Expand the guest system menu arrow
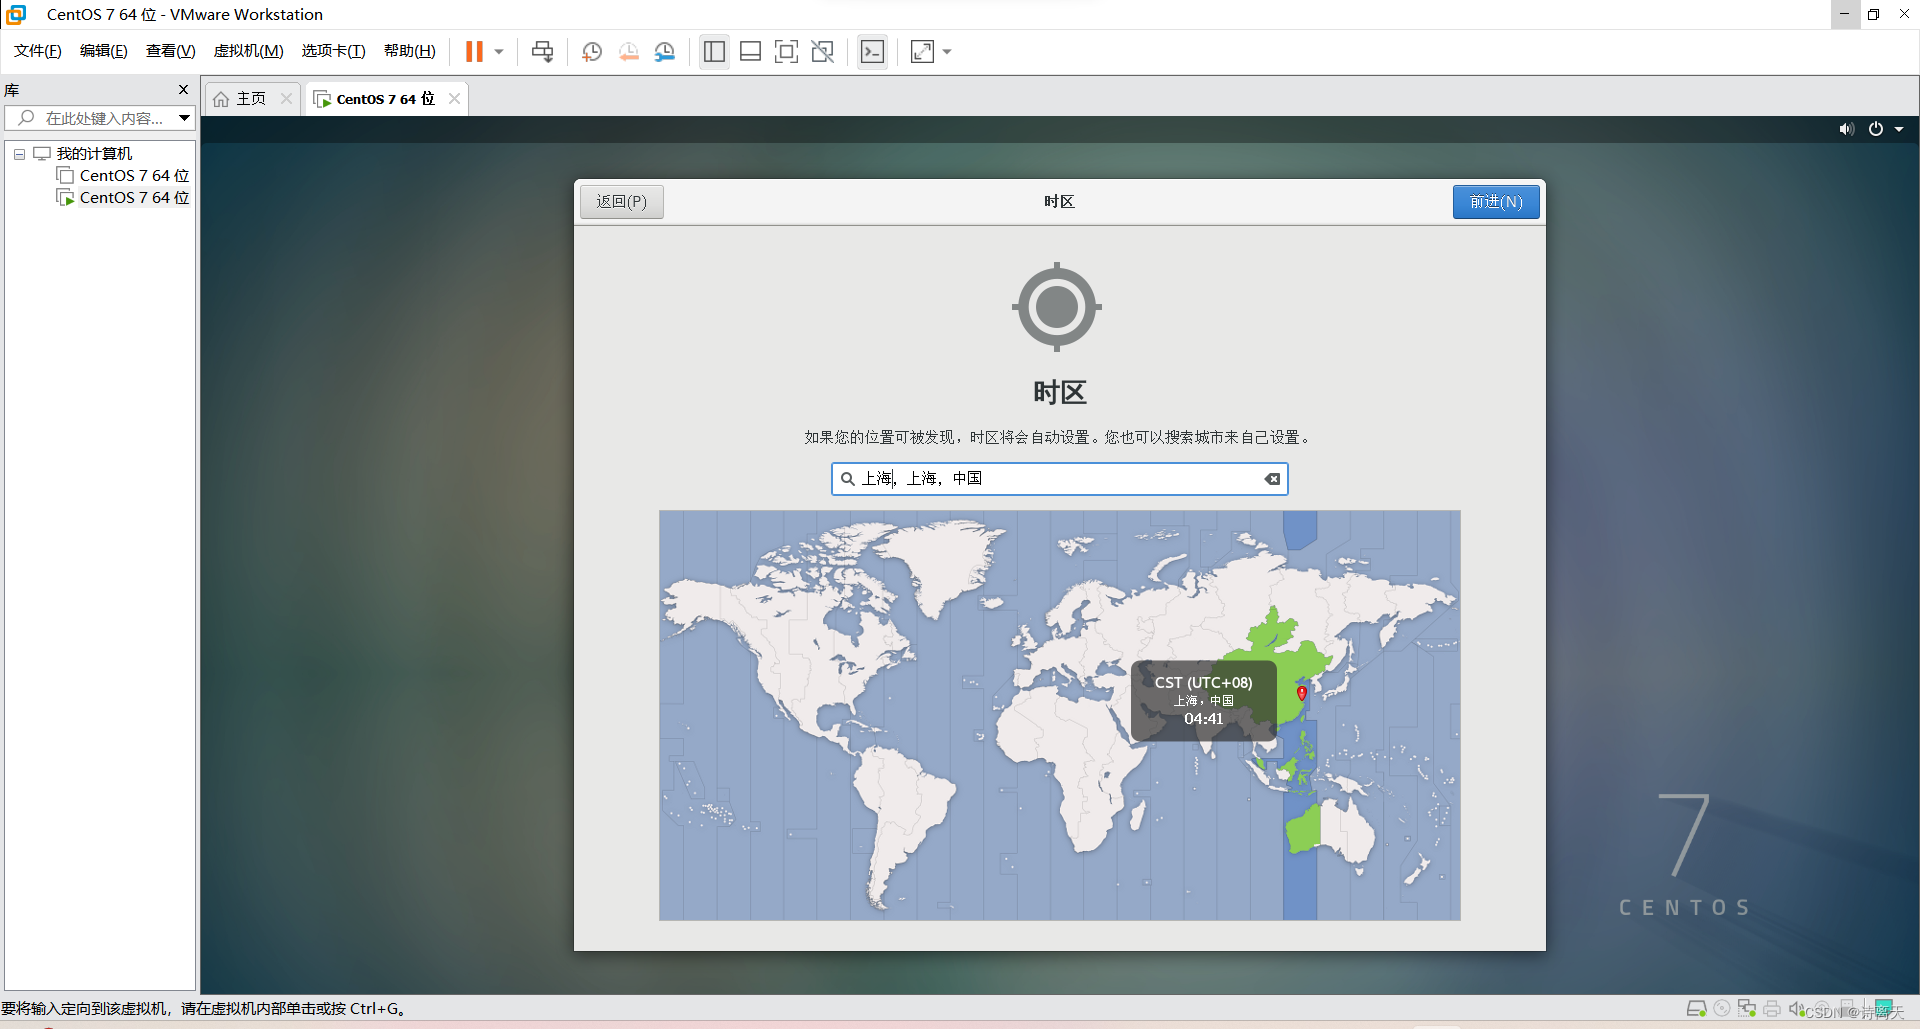The width and height of the screenshot is (1920, 1029). coord(1899,129)
